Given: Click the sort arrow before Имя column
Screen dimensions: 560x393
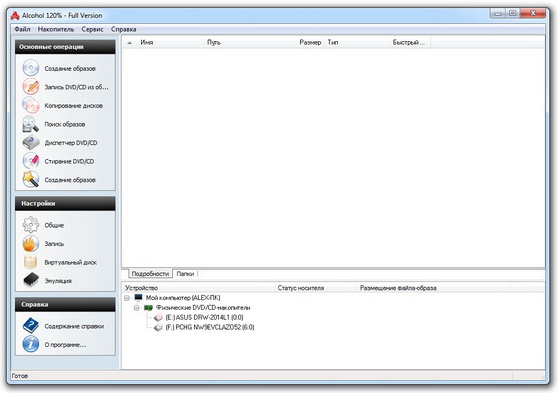Looking at the screenshot, I should pyautogui.click(x=130, y=43).
